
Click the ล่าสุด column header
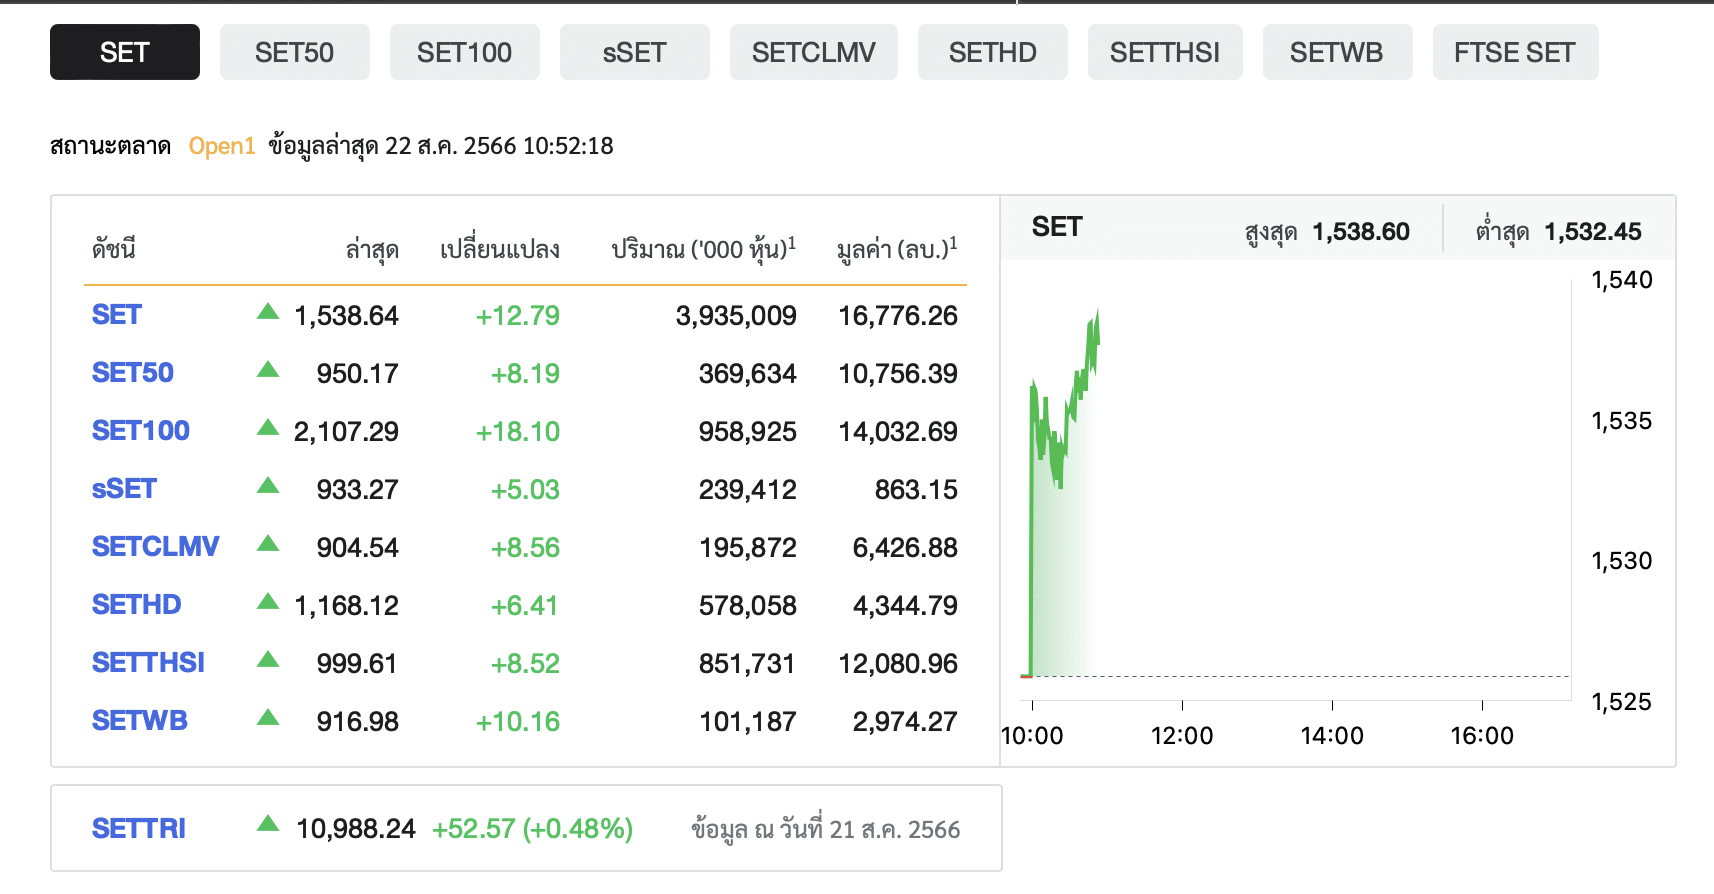(x=372, y=249)
